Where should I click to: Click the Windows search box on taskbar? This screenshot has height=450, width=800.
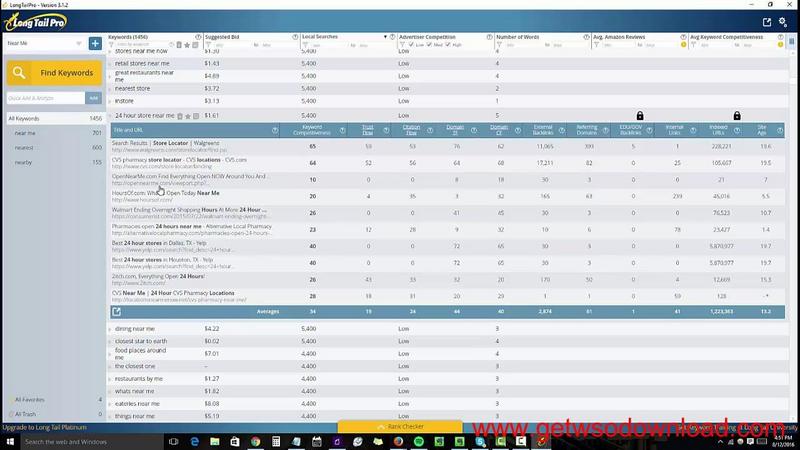pyautogui.click(x=92, y=442)
